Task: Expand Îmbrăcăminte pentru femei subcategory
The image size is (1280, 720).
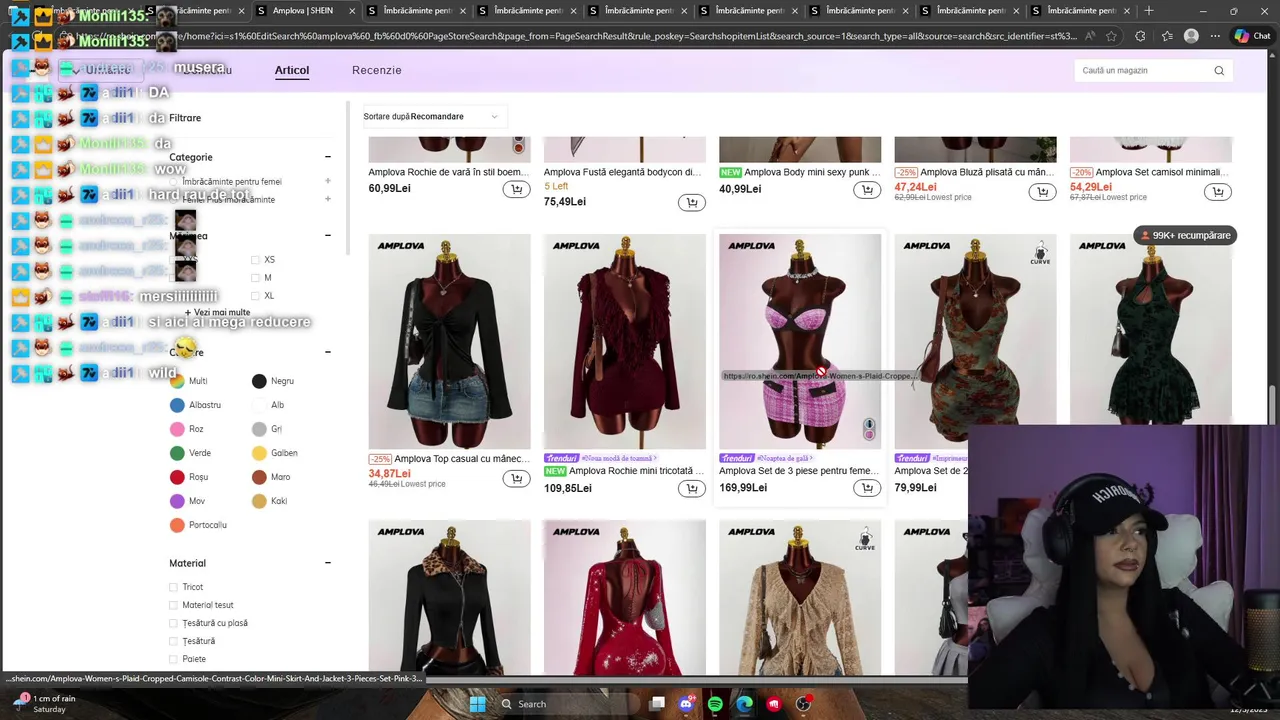Action: tap(327, 181)
